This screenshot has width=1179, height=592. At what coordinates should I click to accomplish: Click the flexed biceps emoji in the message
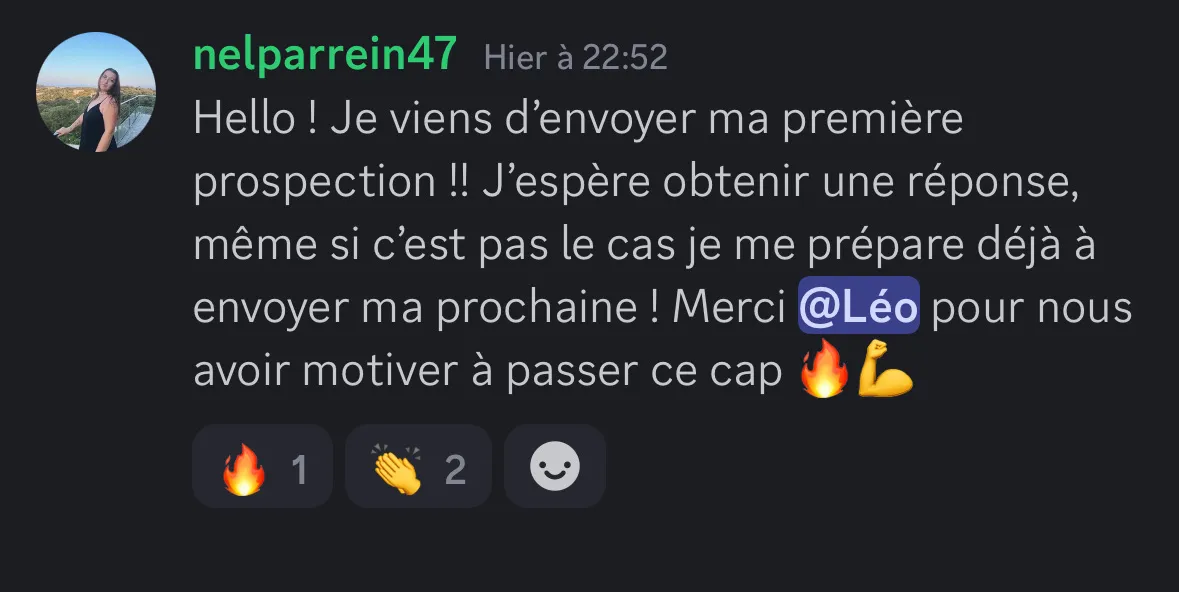(885, 369)
